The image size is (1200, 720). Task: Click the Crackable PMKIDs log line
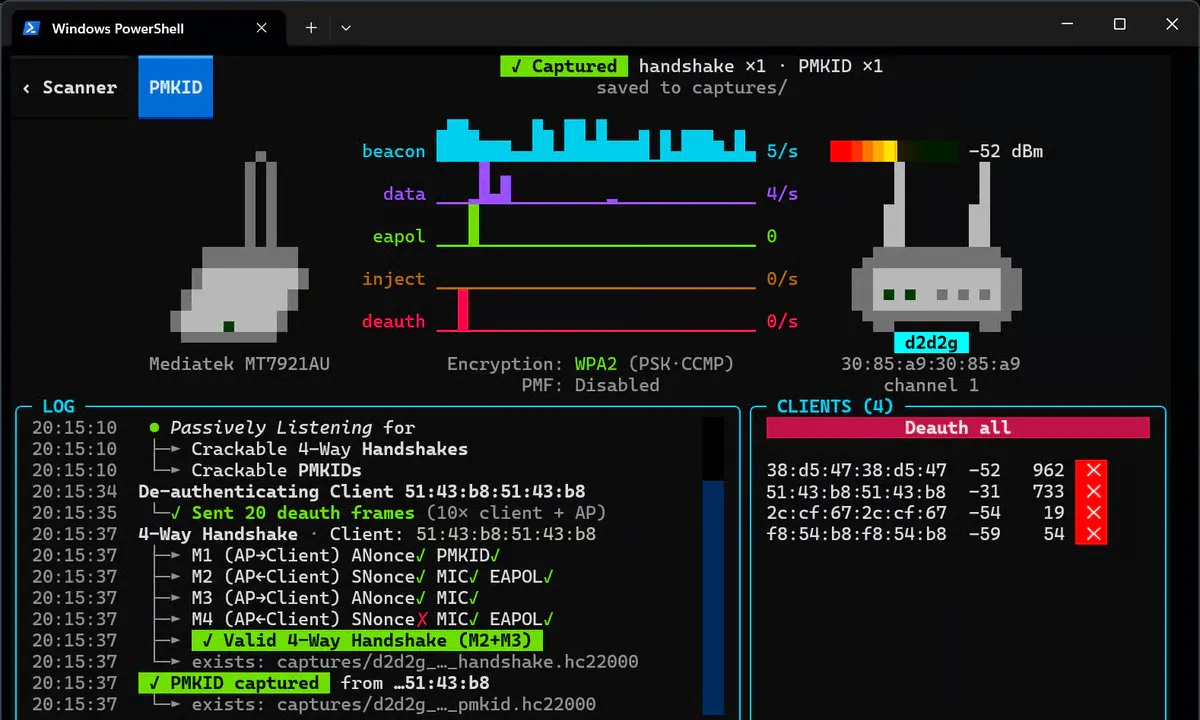277,470
